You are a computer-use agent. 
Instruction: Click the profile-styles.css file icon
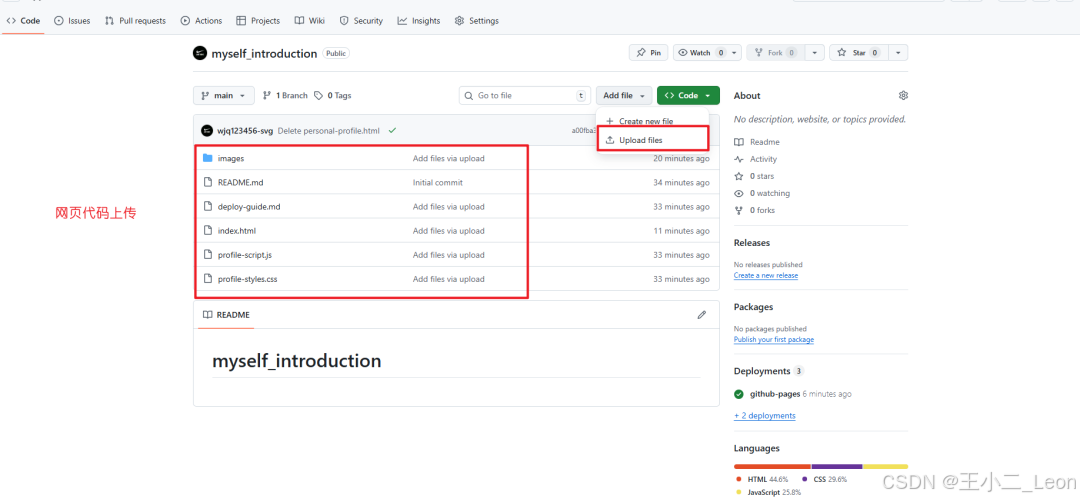pos(208,279)
